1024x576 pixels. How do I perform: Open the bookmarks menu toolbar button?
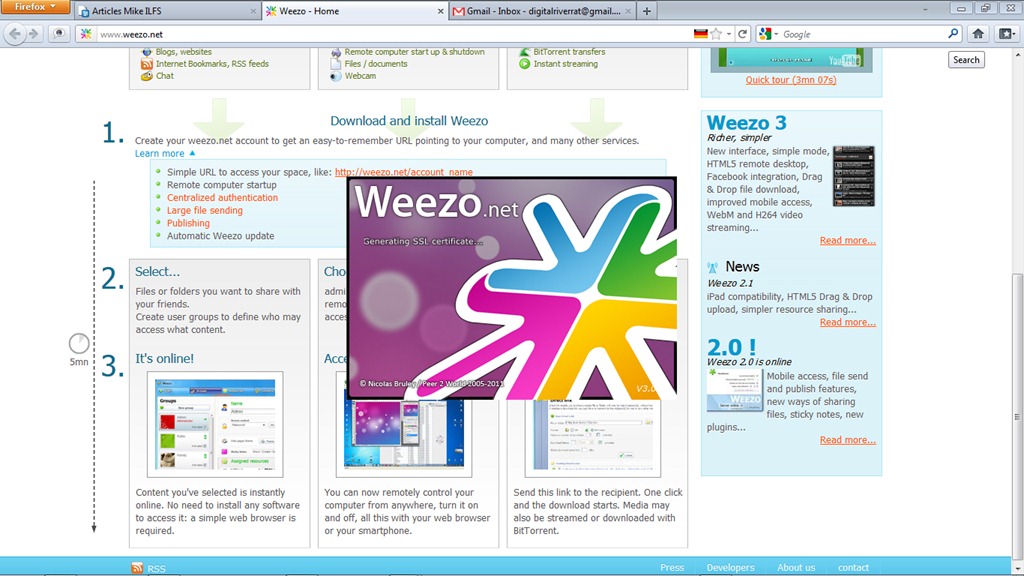point(1006,34)
